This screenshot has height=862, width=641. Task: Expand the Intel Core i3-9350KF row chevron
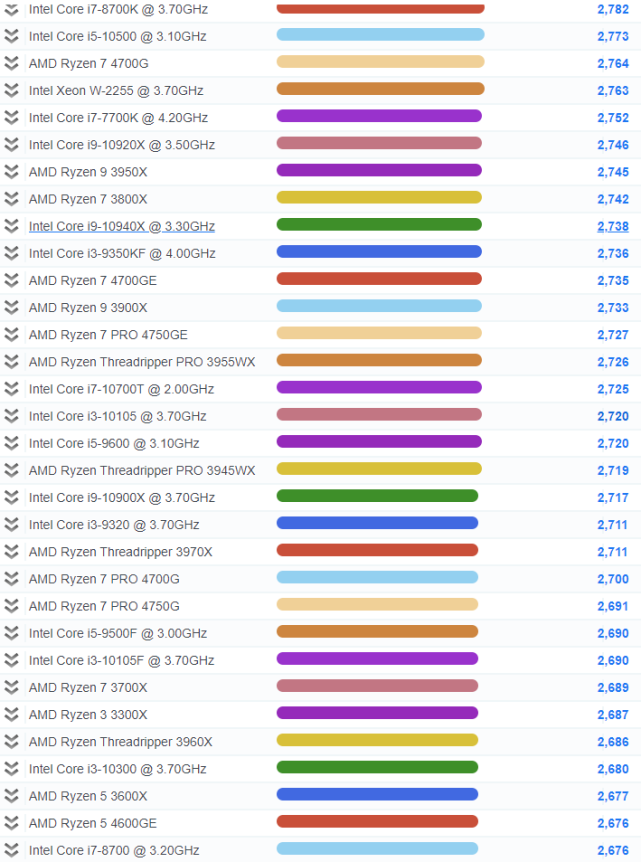point(12,253)
